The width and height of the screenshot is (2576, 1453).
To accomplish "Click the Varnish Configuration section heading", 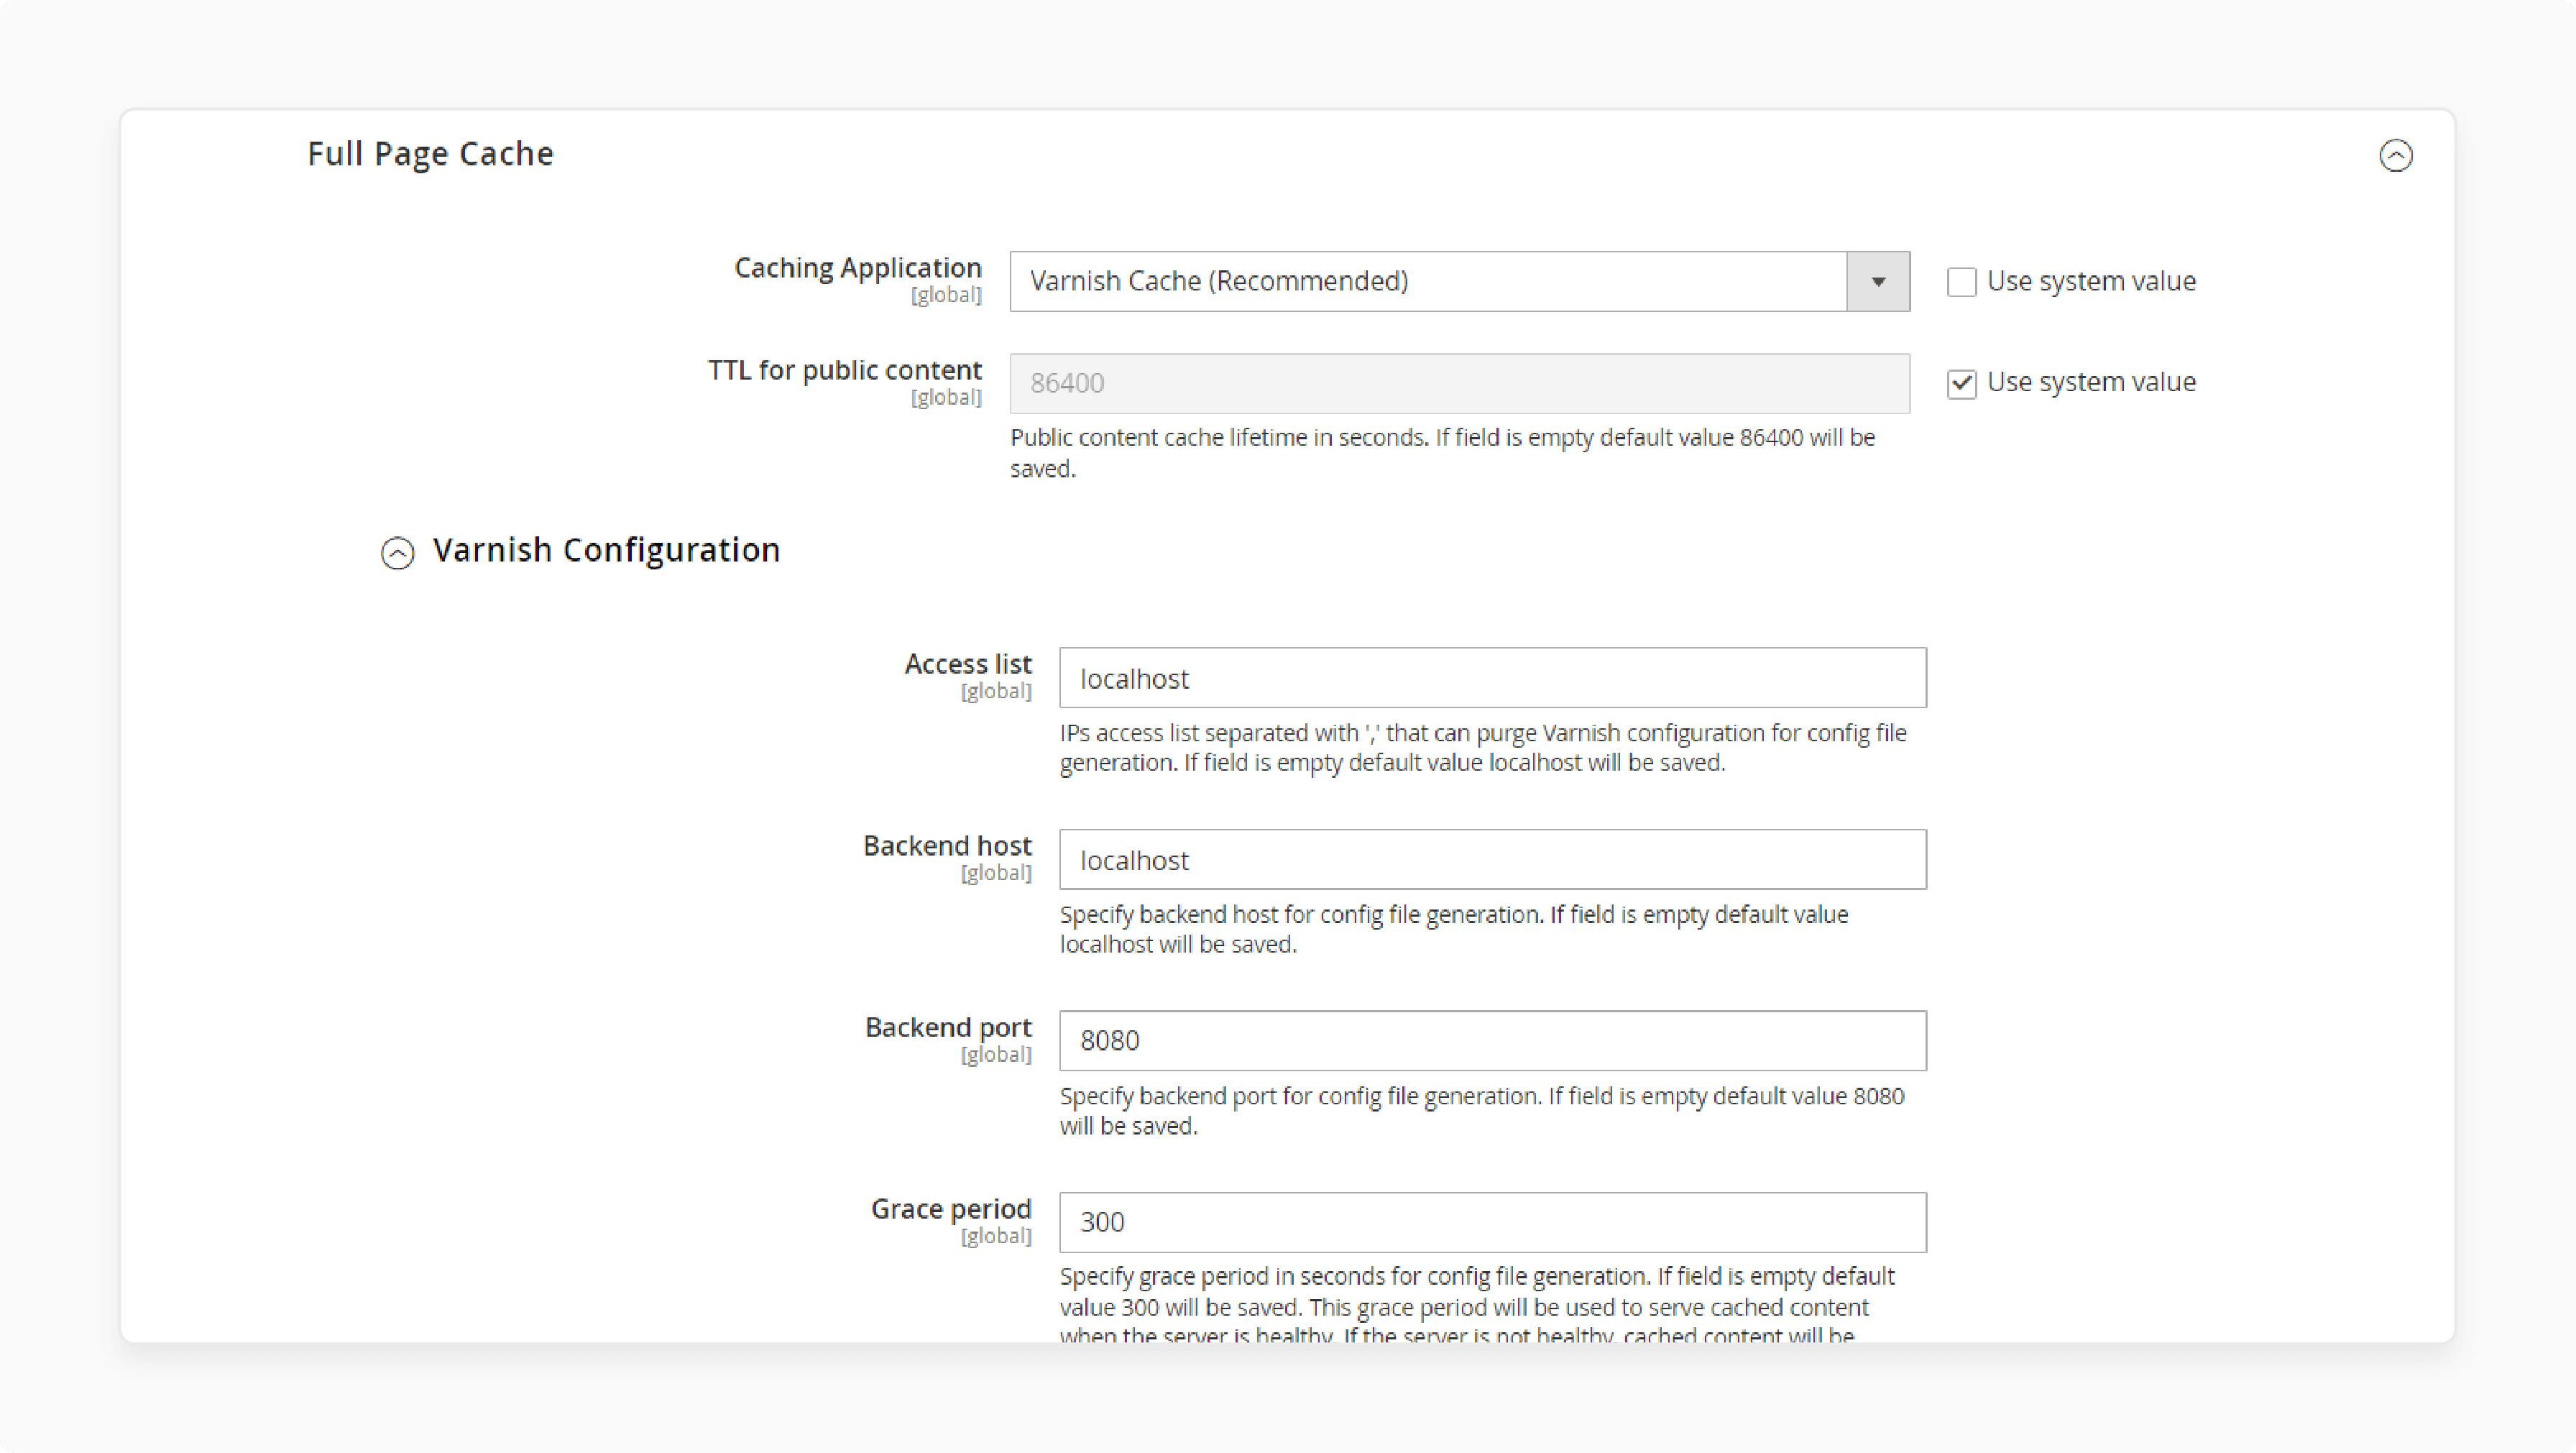I will coord(605,550).
